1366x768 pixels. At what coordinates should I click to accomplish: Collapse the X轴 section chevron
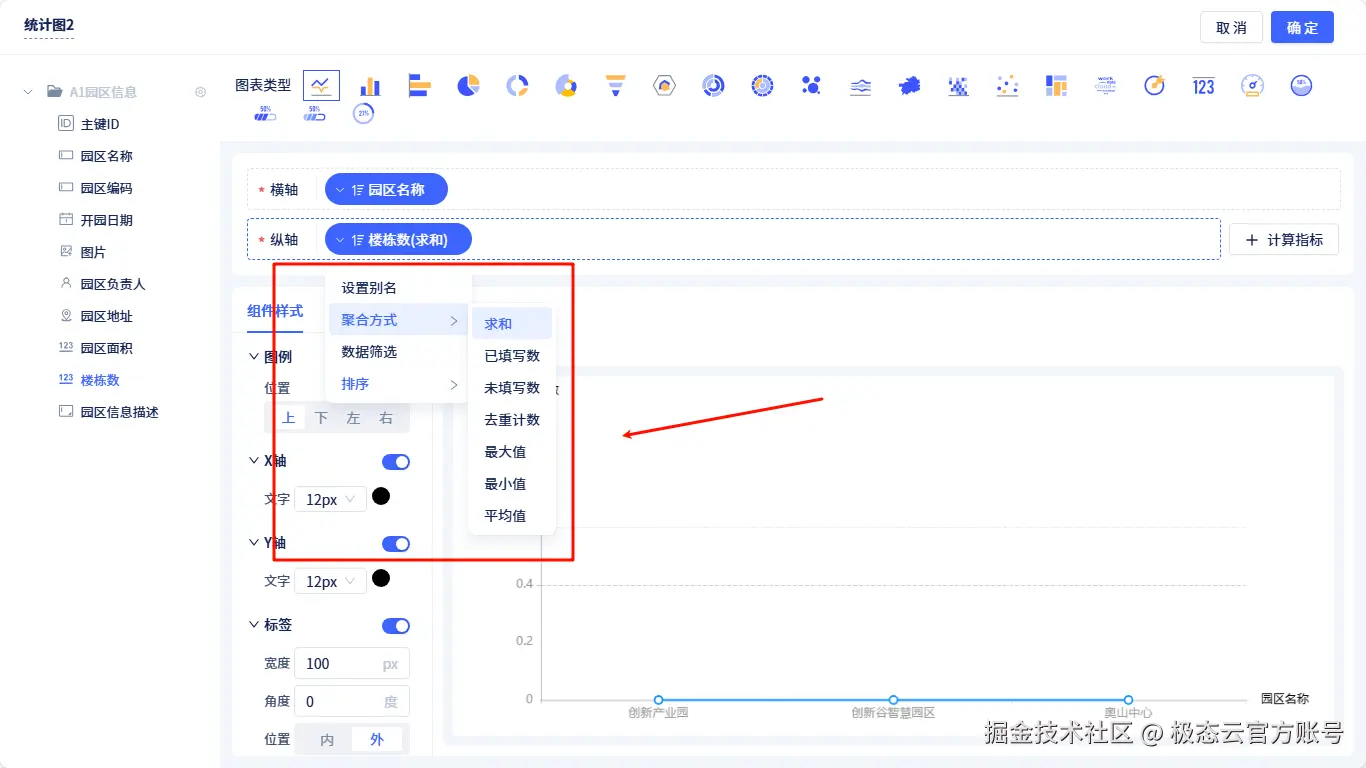(x=253, y=461)
